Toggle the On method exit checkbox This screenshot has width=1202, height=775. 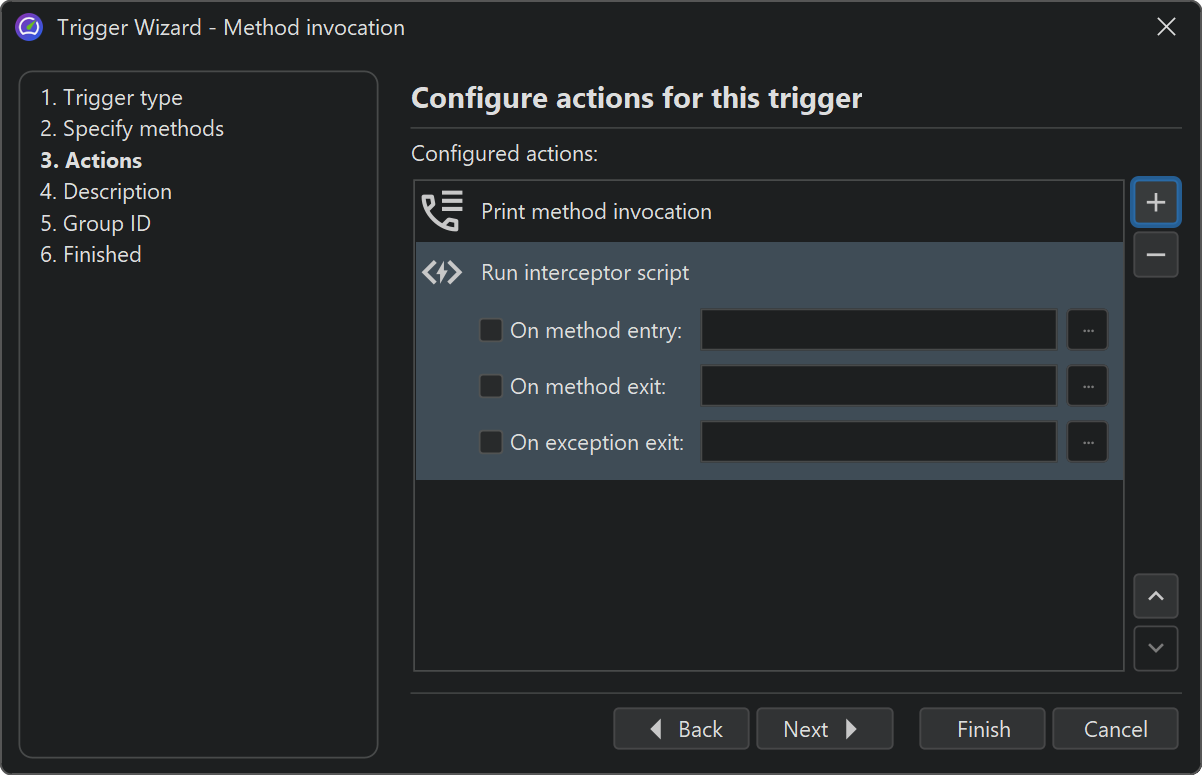pos(491,386)
